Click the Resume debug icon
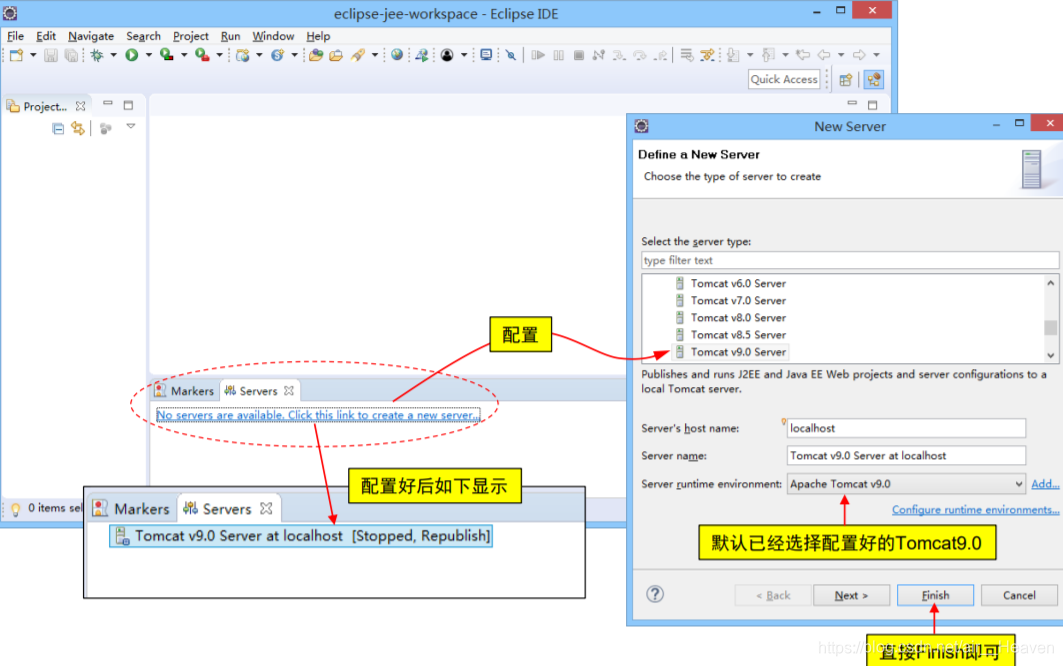 (538, 55)
